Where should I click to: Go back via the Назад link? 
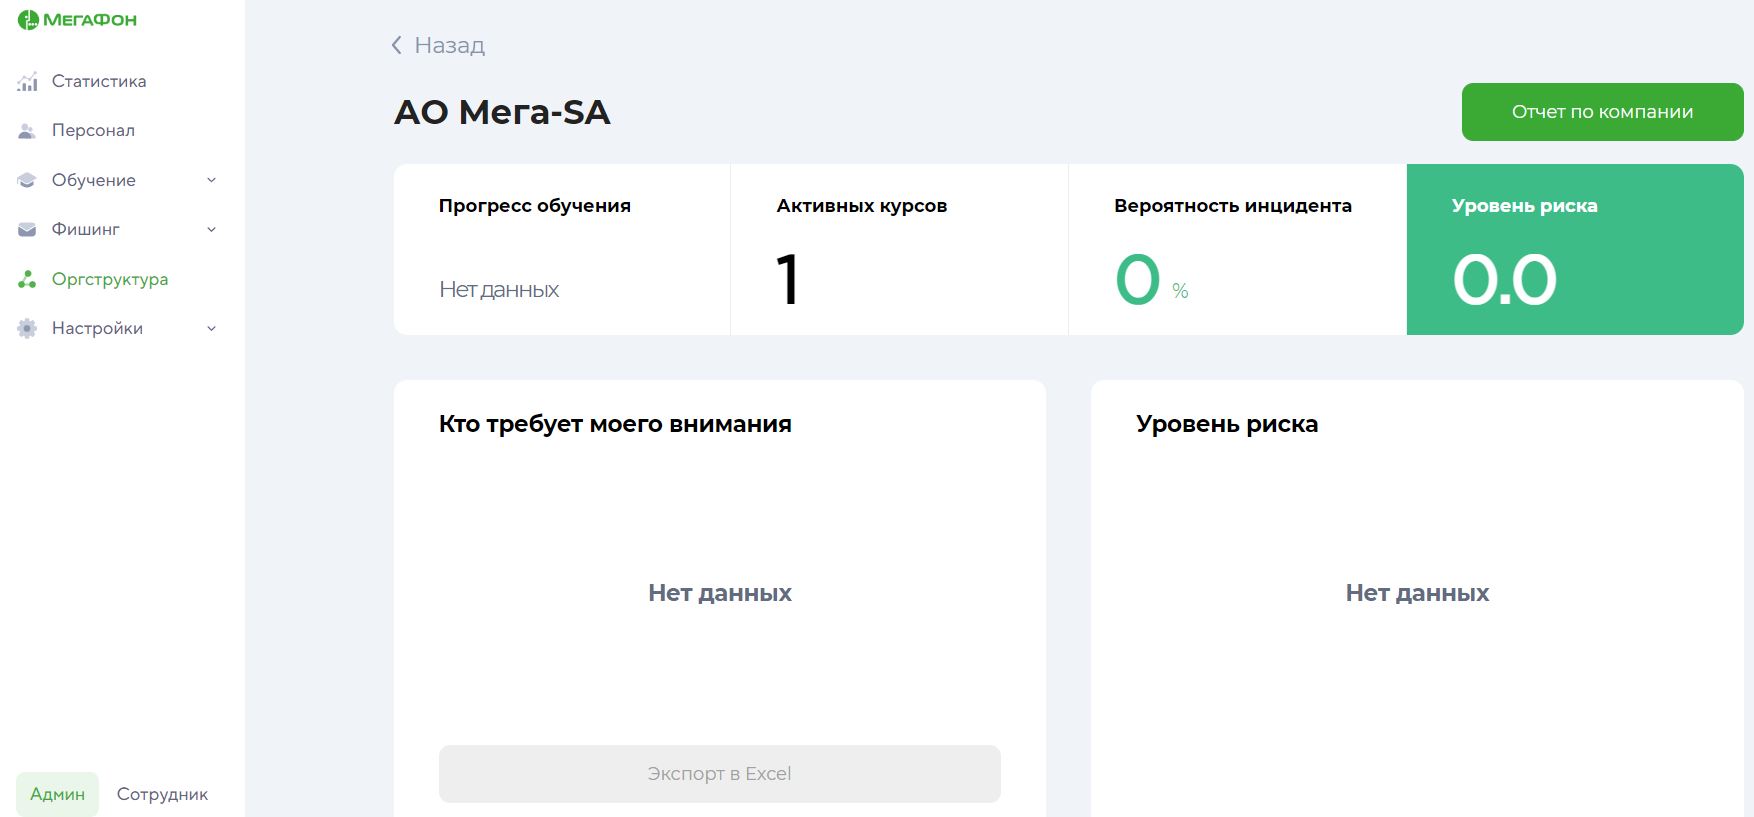point(449,45)
